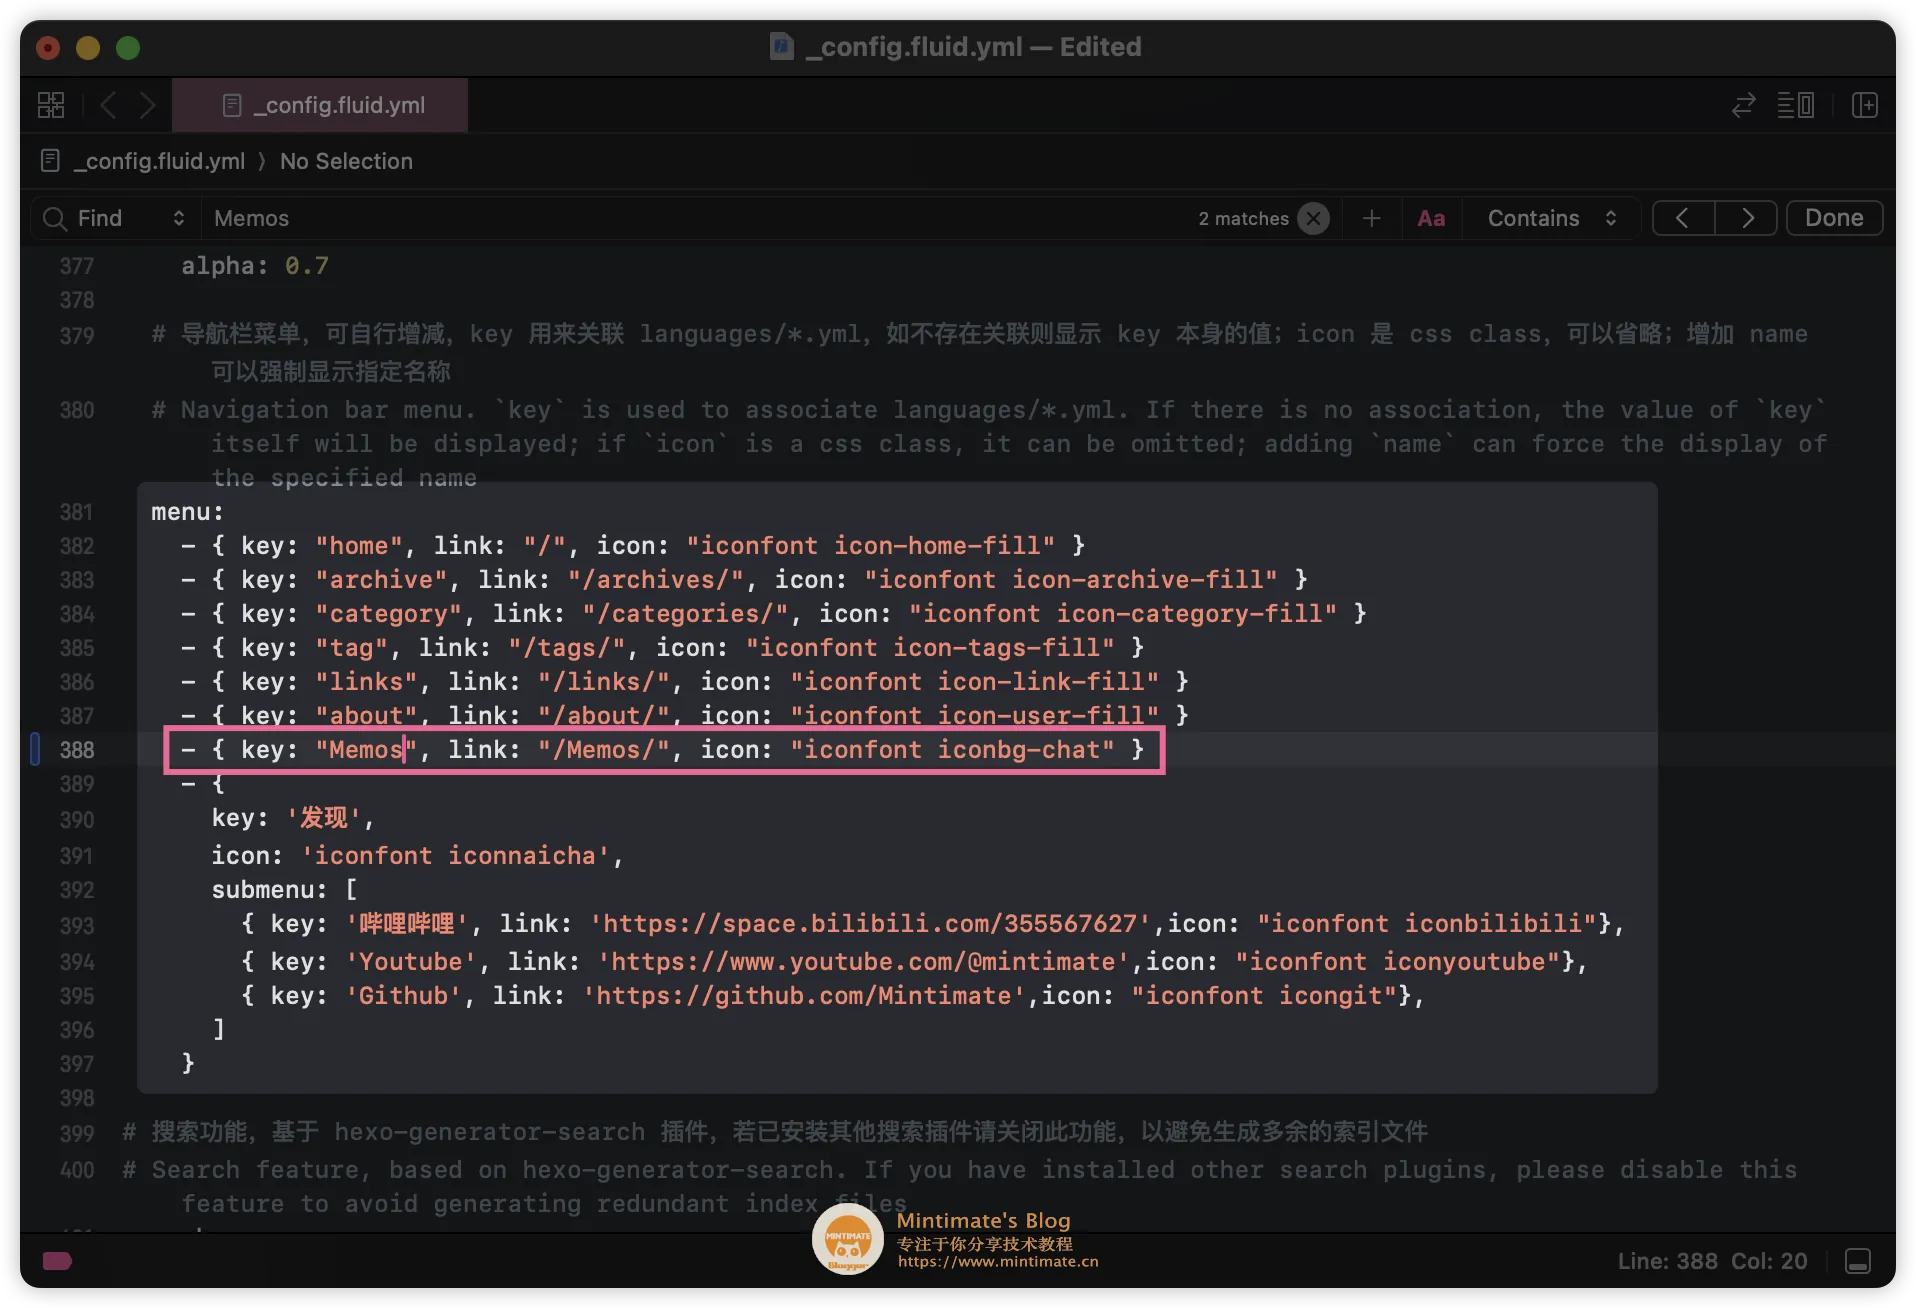Click the "/tags/" link string
1916x1308 pixels.
(x=567, y=648)
